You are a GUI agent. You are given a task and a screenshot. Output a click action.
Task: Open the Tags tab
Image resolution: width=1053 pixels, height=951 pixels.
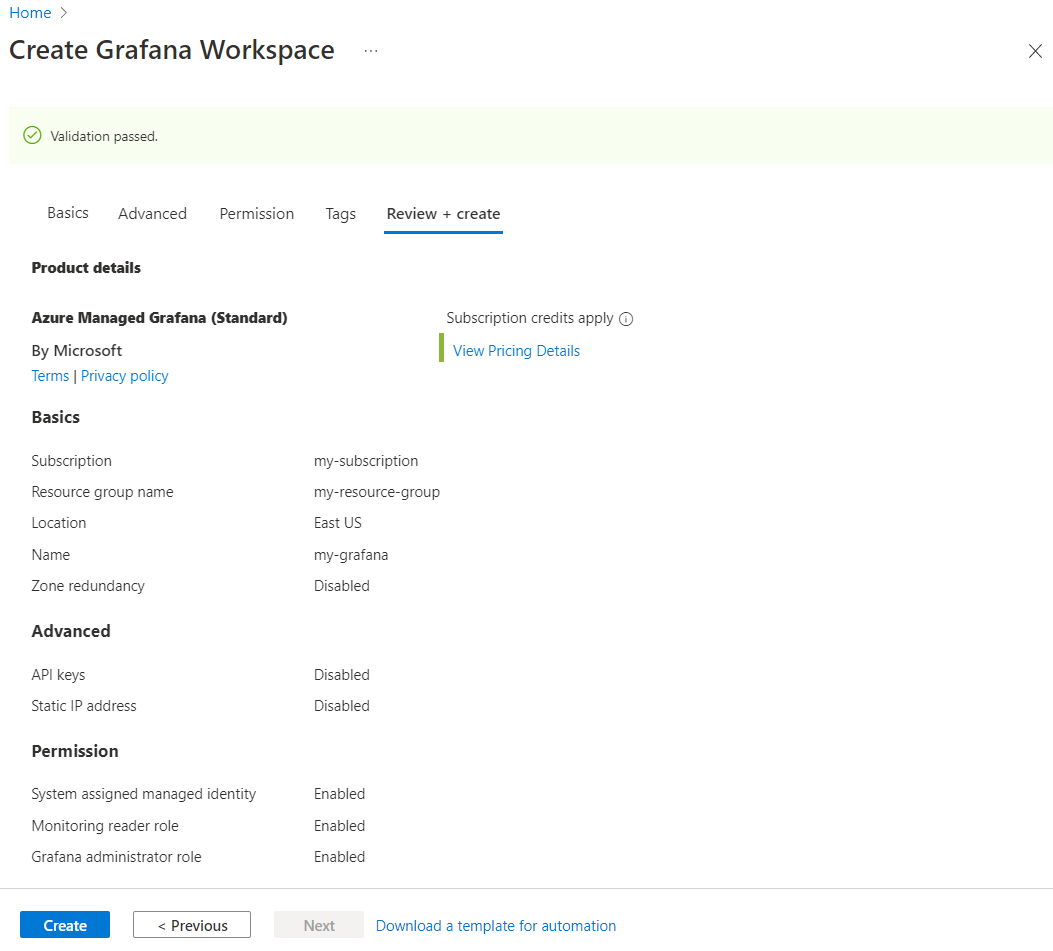tap(340, 214)
